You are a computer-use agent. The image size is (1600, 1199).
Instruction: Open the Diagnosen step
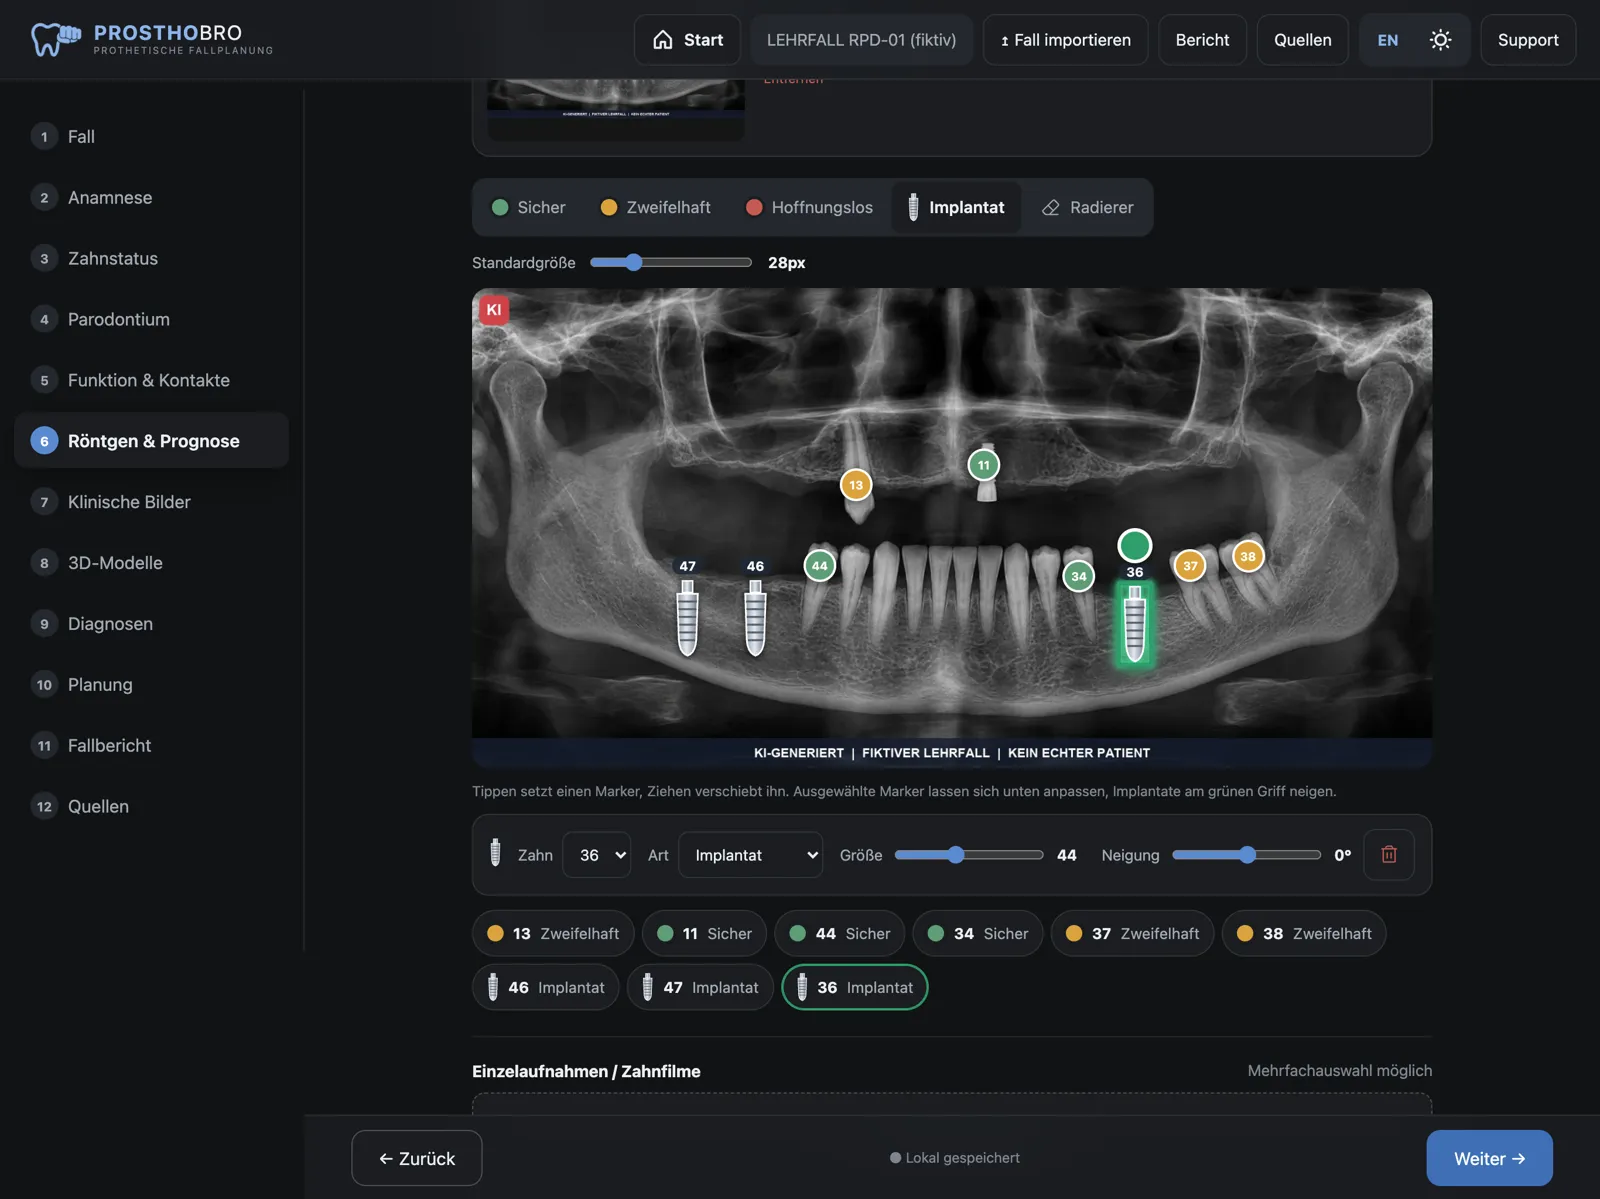[x=152, y=624]
